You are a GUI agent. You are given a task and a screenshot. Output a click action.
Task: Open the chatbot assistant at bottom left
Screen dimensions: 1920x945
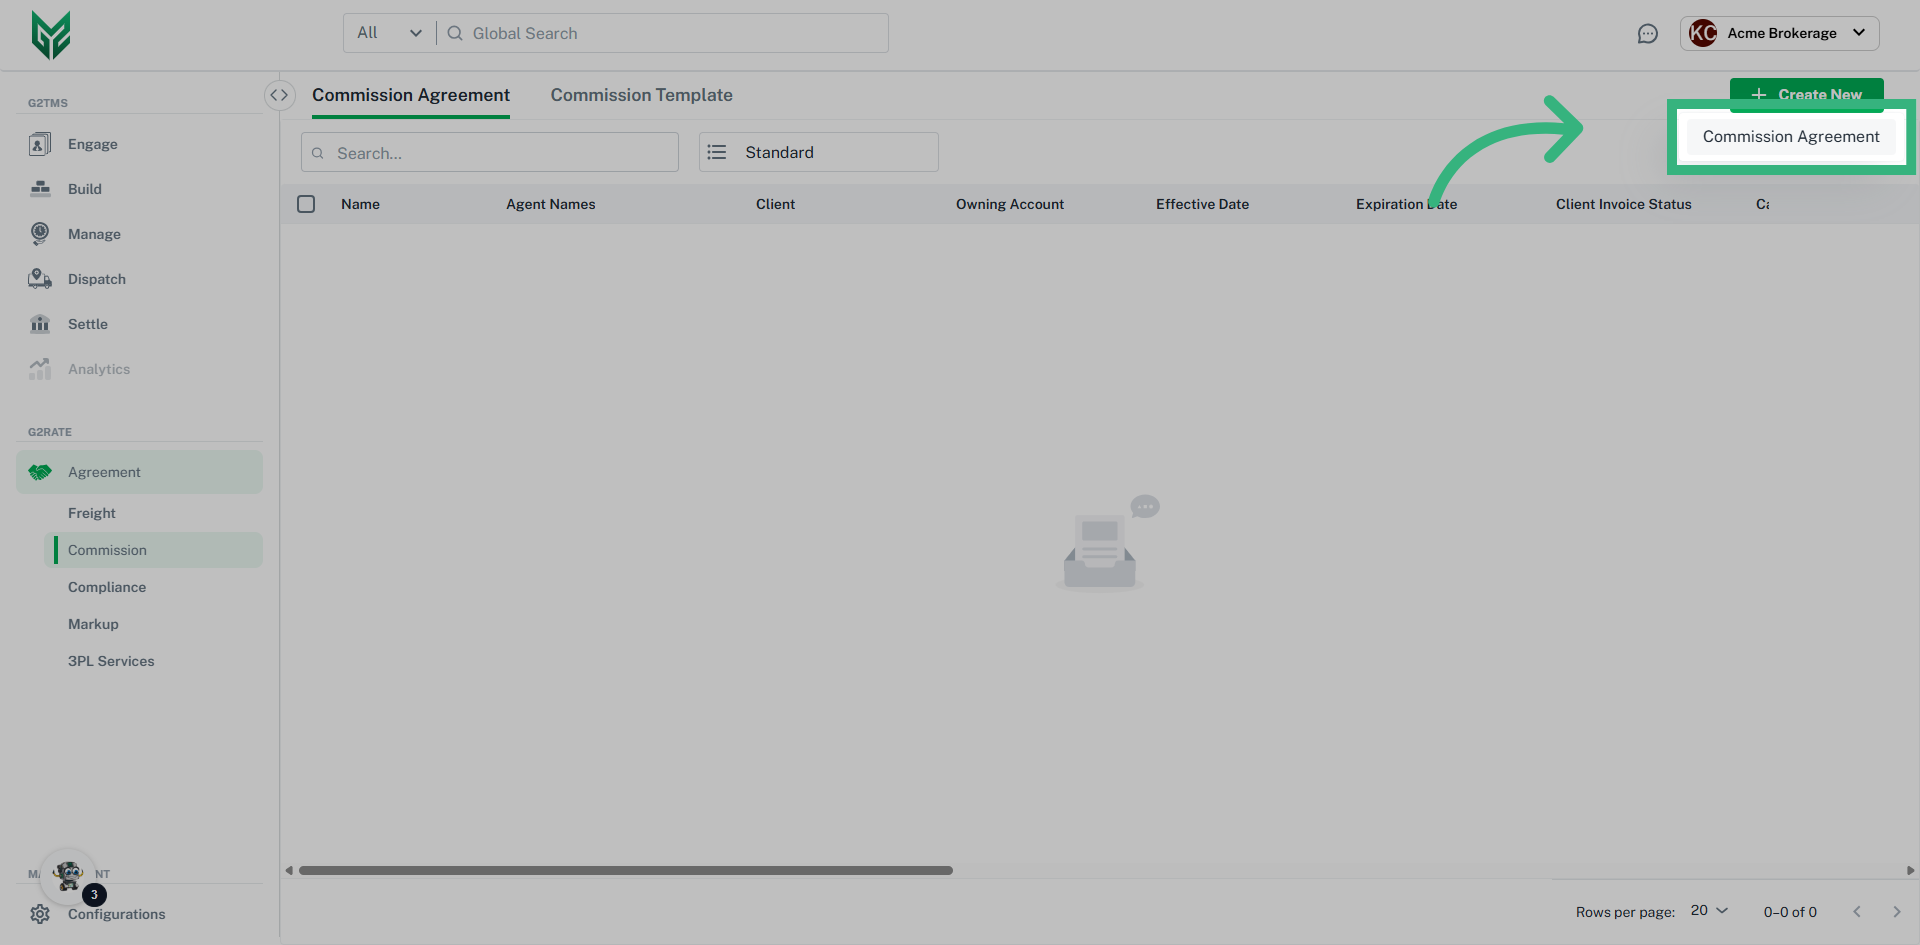click(x=67, y=876)
